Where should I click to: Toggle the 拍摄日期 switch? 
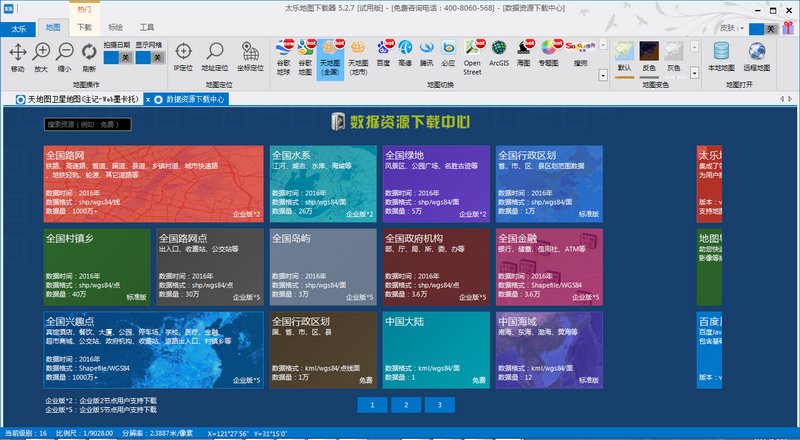click(118, 58)
